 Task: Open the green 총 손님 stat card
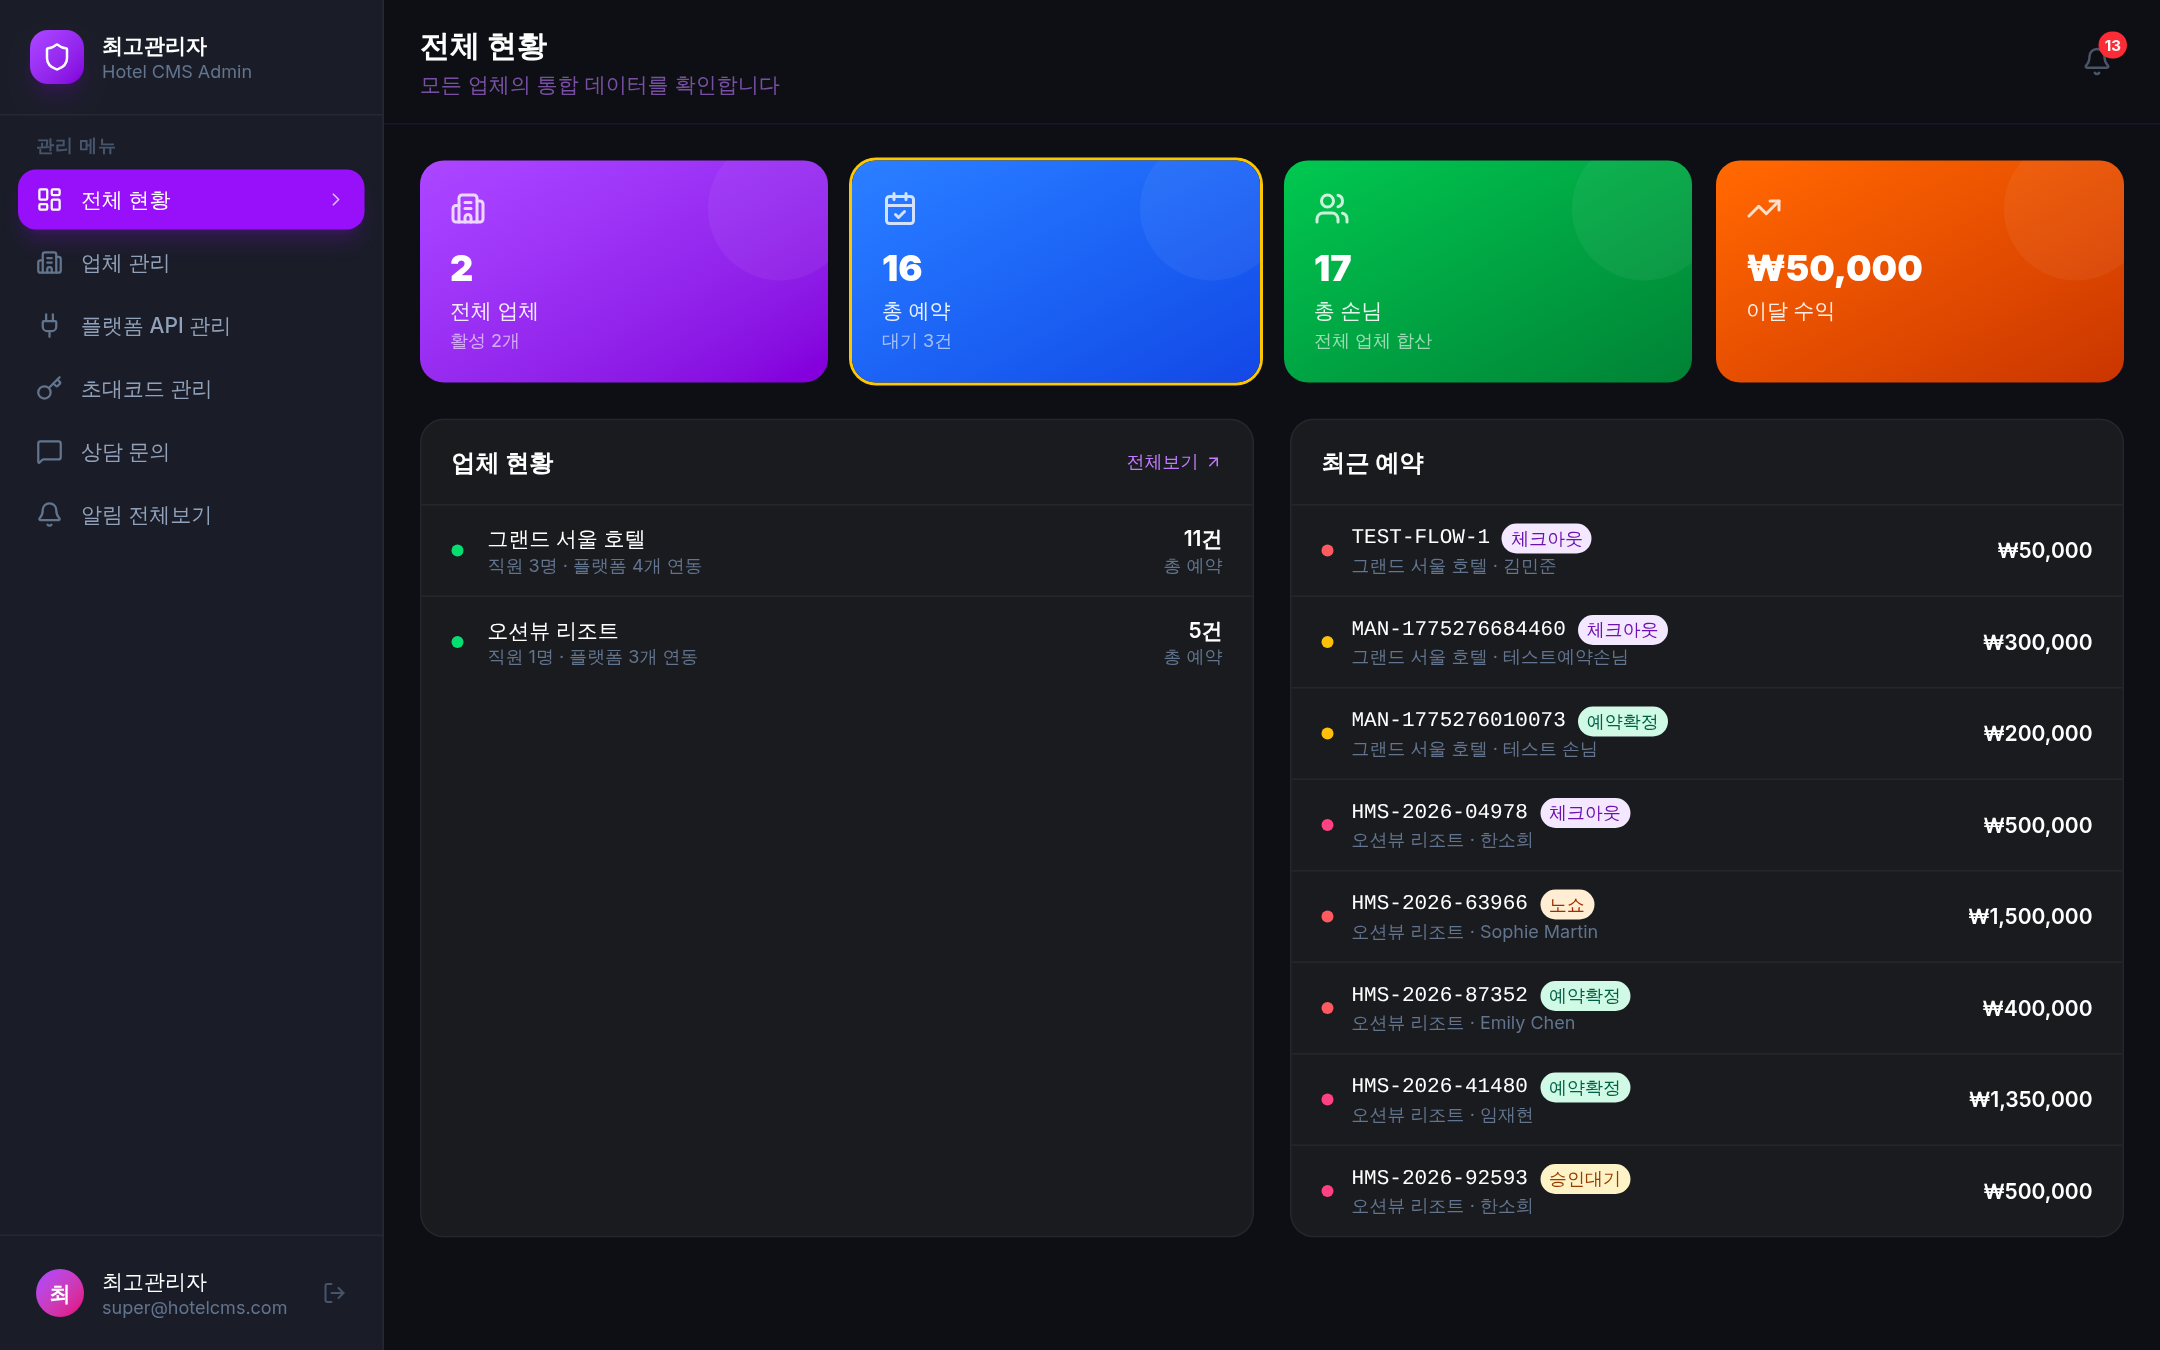pyautogui.click(x=1488, y=271)
